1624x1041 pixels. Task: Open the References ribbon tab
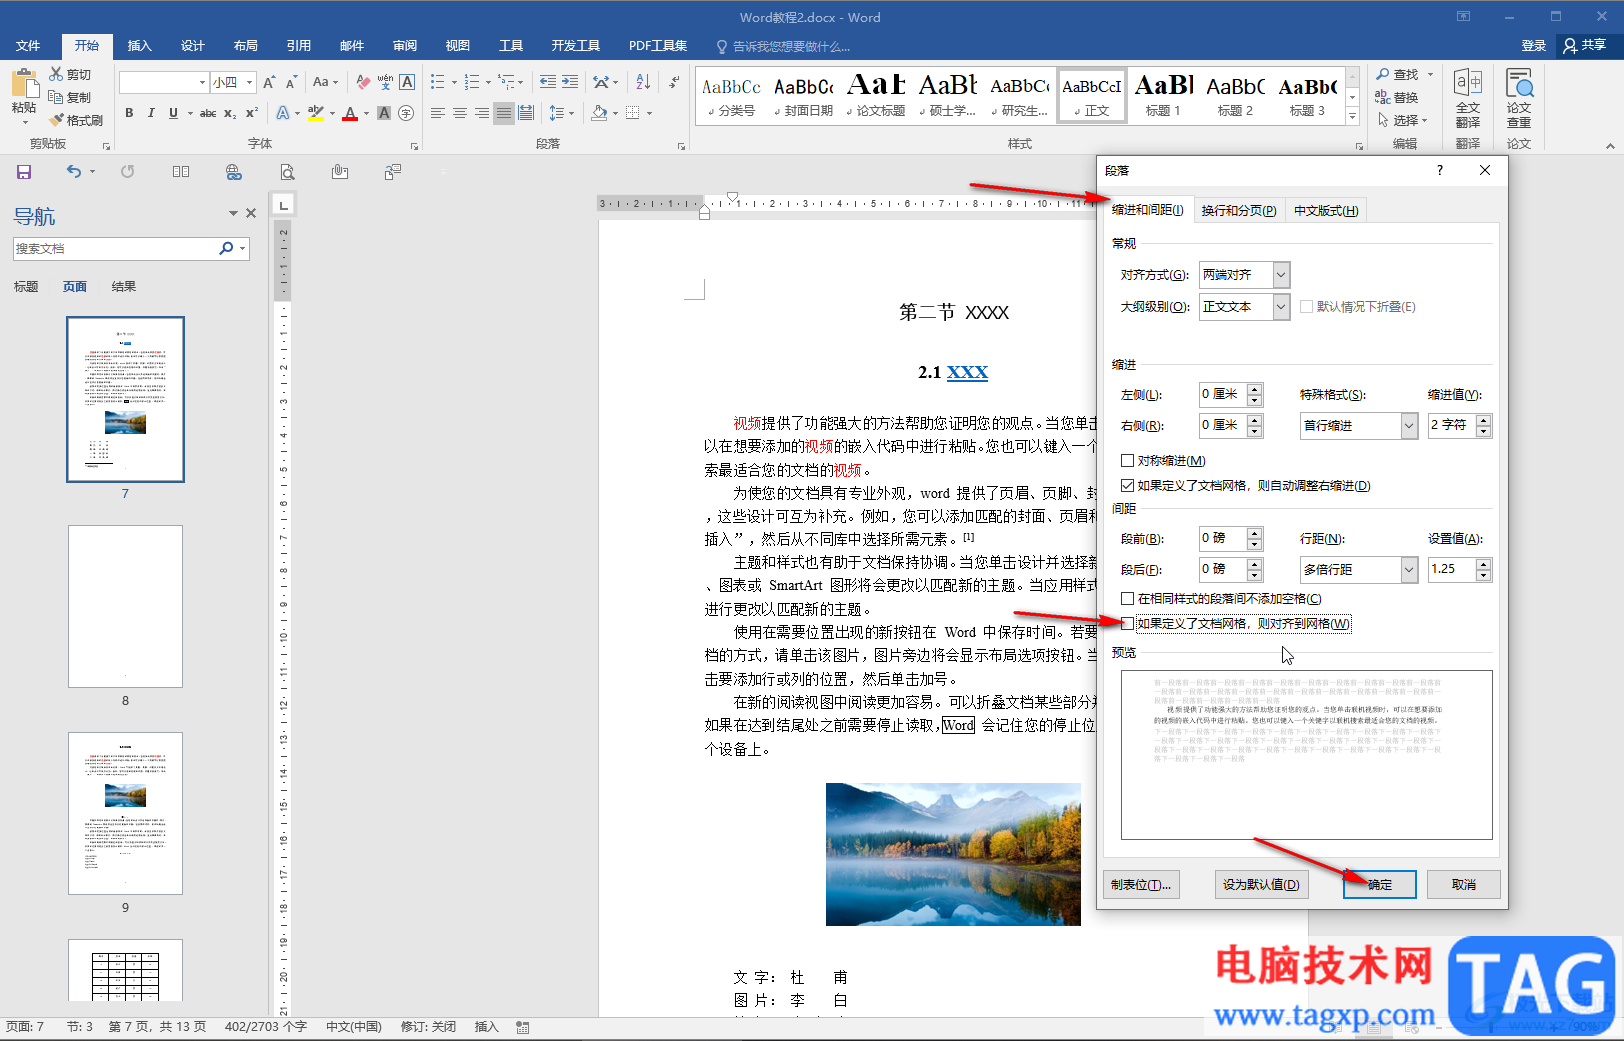pos(299,46)
